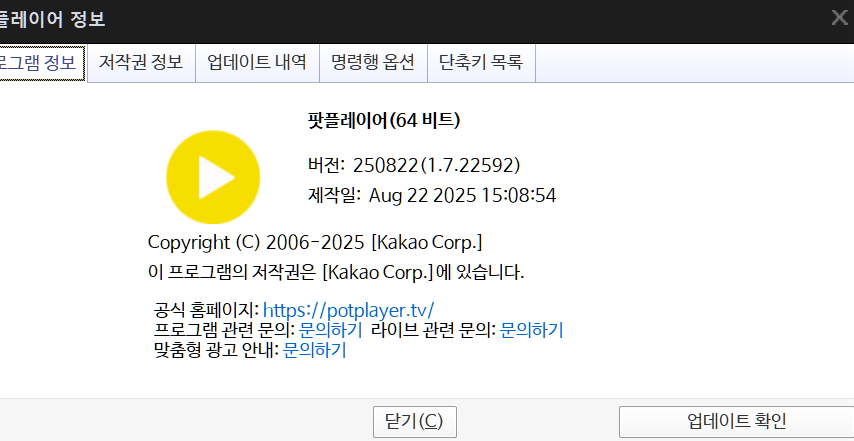854x441 pixels.
Task: Click the 팟플레이어(64 비트) title text
Action: click(385, 120)
